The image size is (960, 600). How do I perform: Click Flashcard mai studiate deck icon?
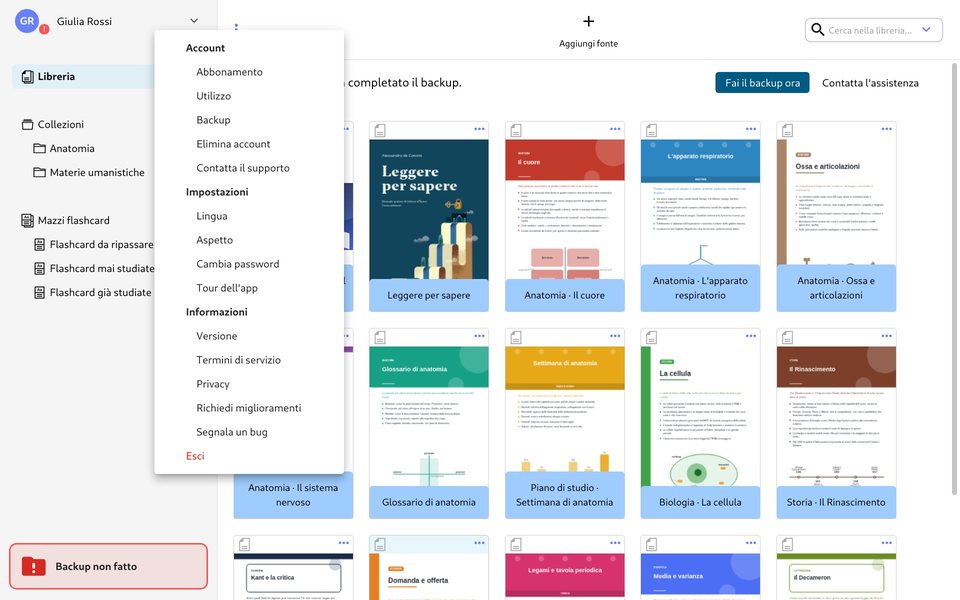[x=39, y=268]
